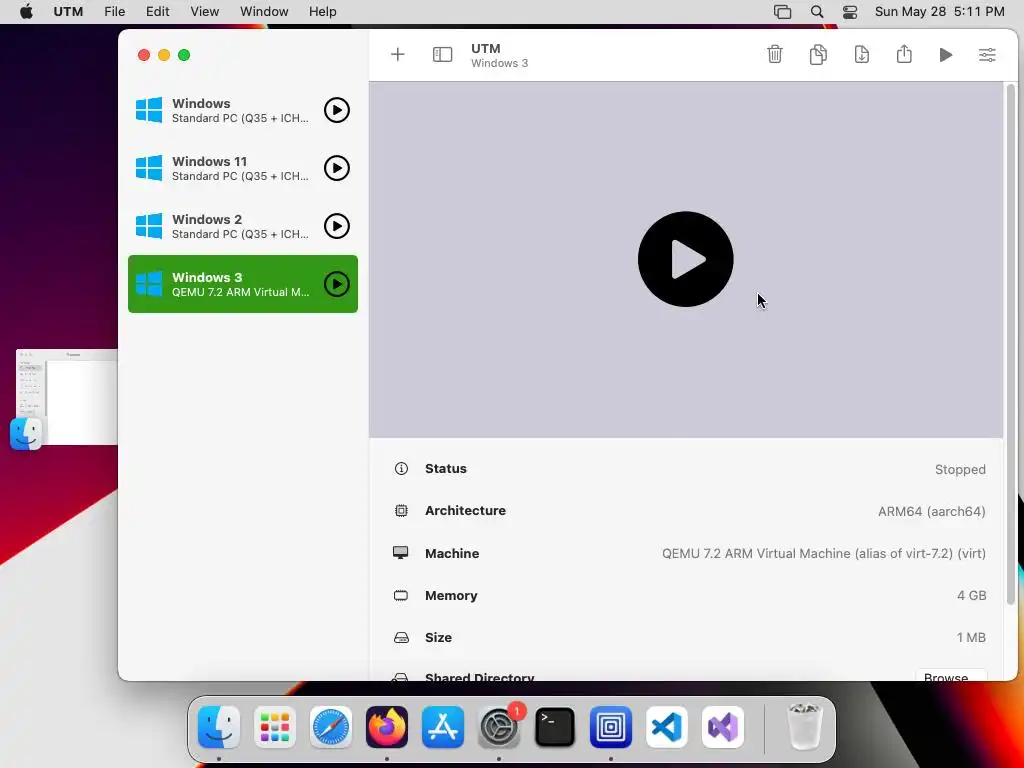Click the ARM64 (aarch64) architecture value
1024x768 pixels.
[931, 511]
